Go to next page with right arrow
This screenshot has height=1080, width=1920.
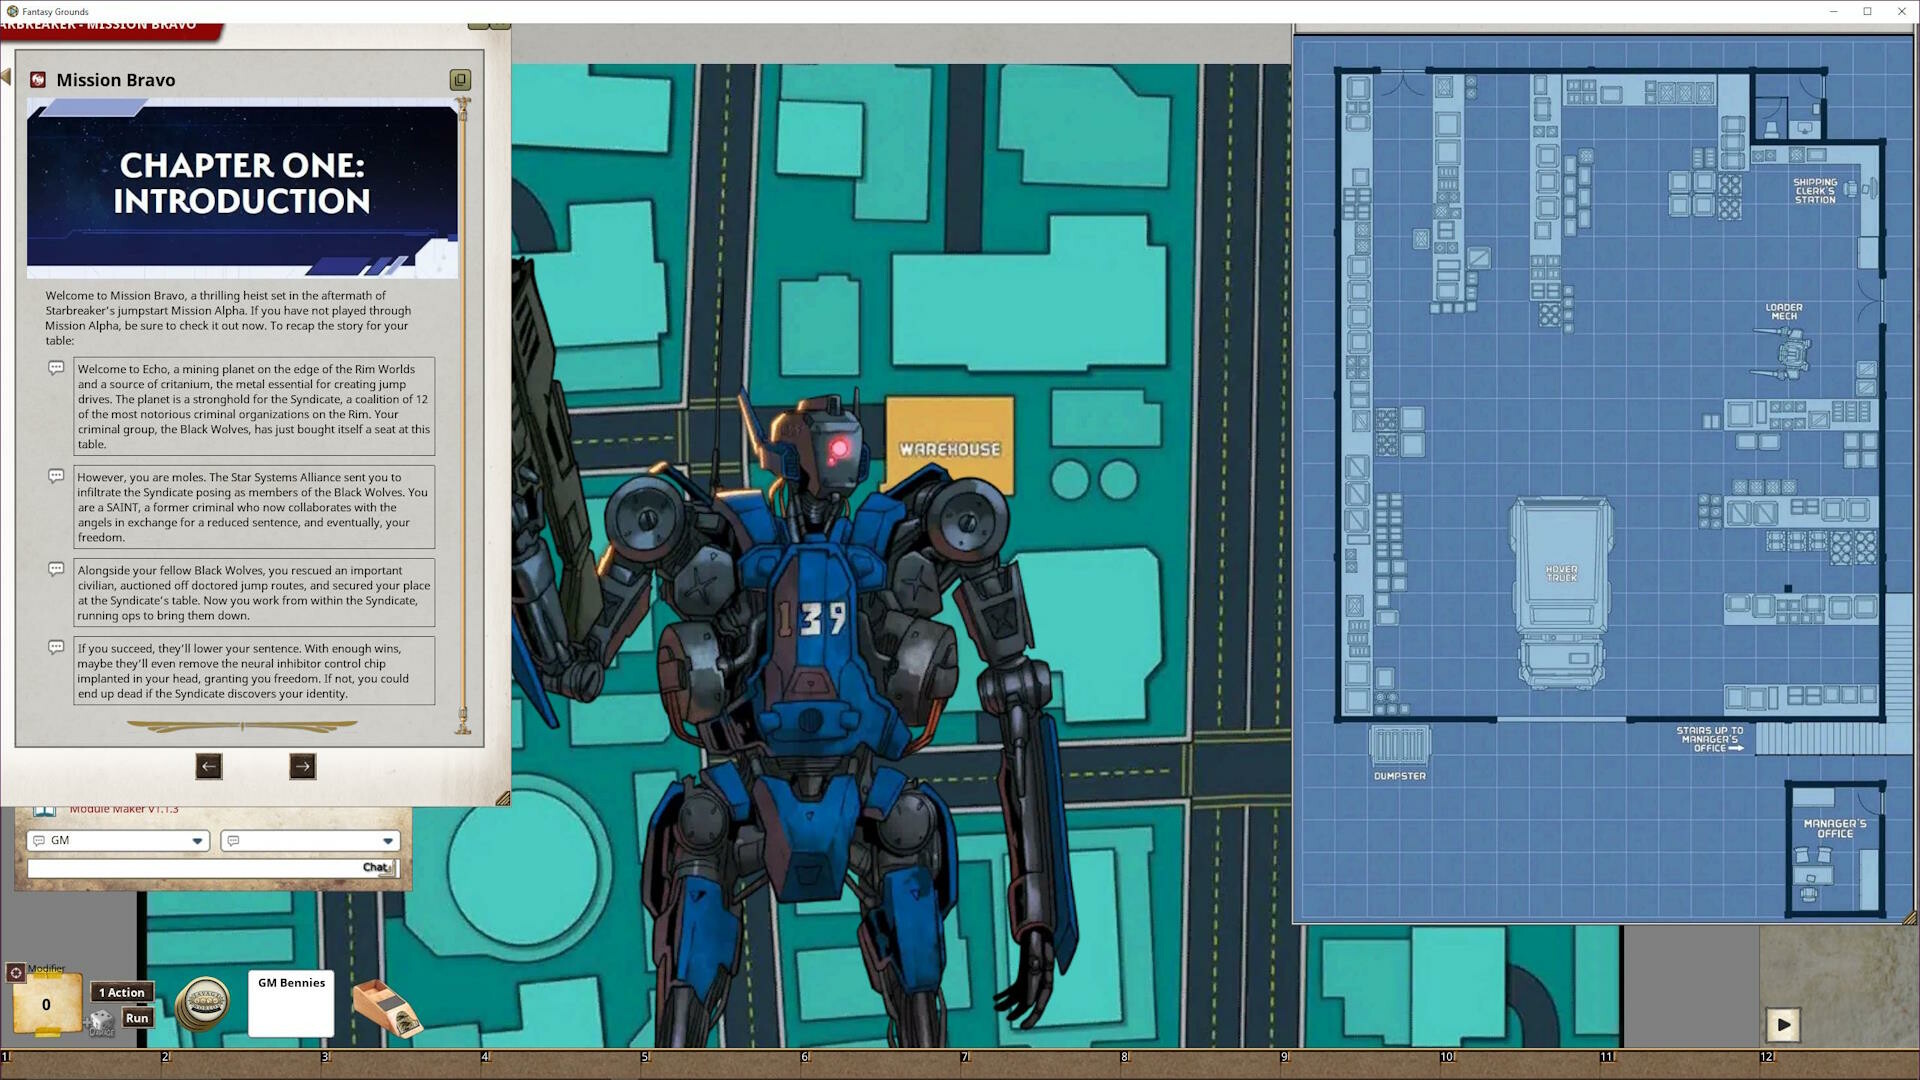click(302, 767)
